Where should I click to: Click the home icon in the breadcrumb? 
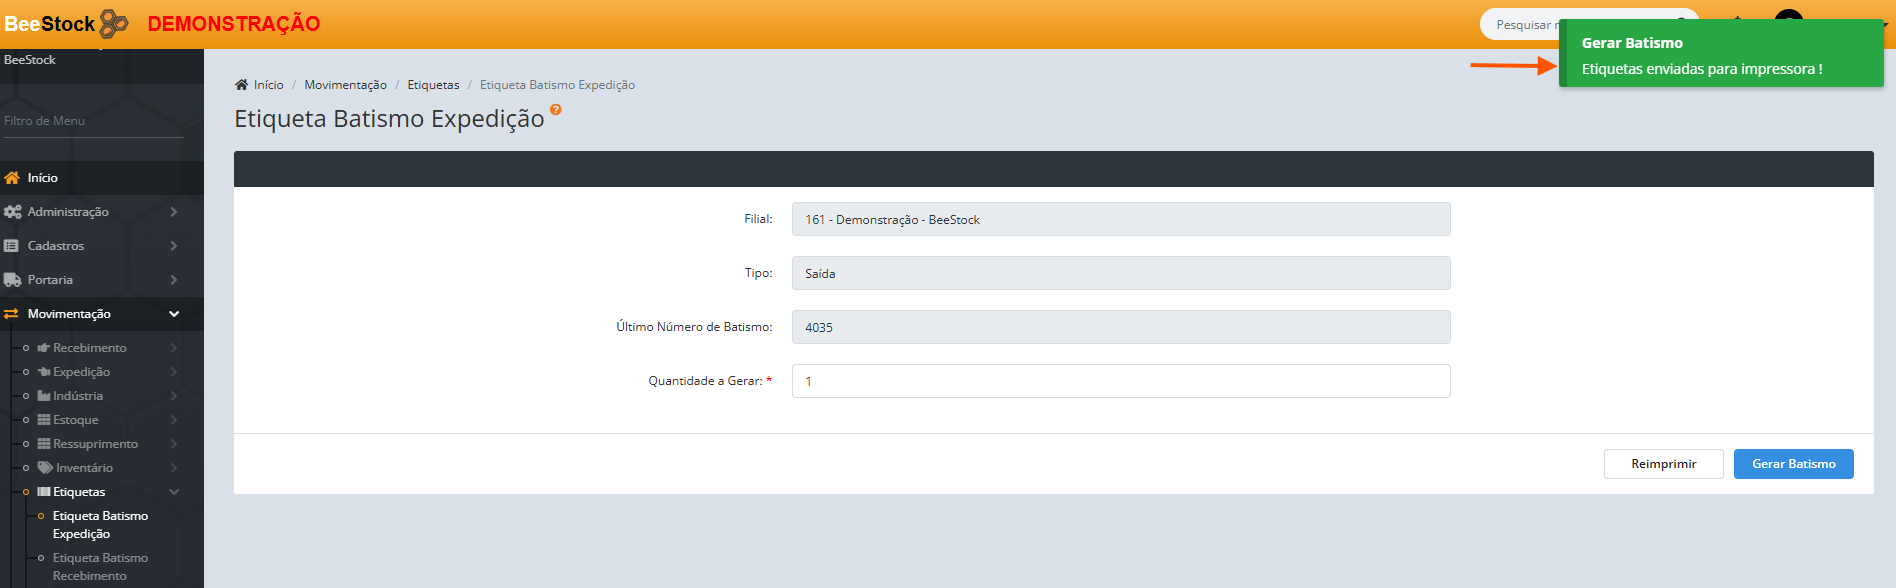(241, 85)
